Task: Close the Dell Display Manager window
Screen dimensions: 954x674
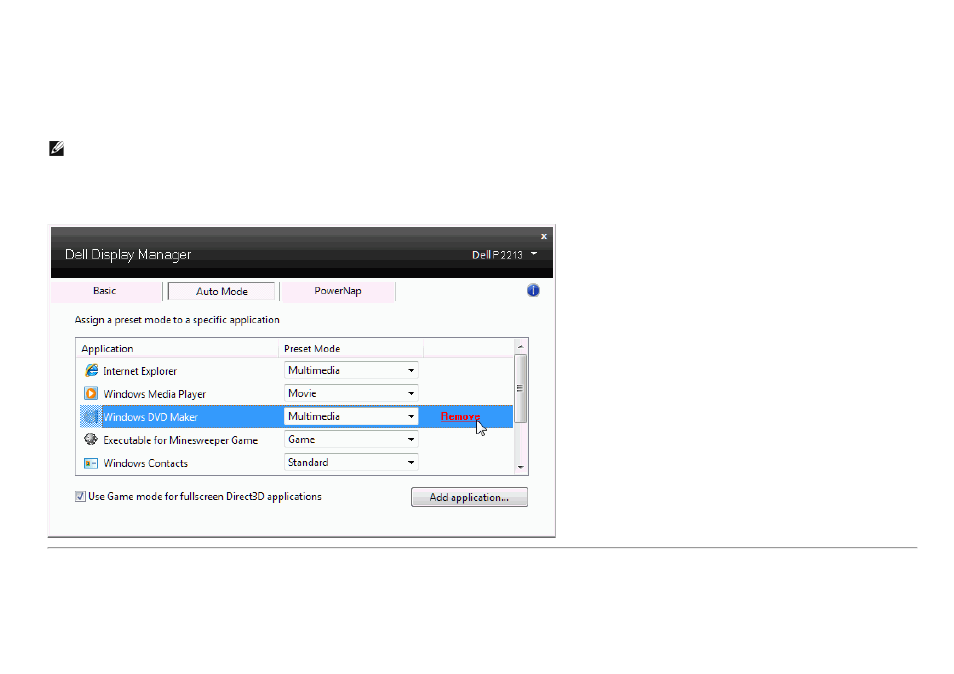Action: coord(544,237)
